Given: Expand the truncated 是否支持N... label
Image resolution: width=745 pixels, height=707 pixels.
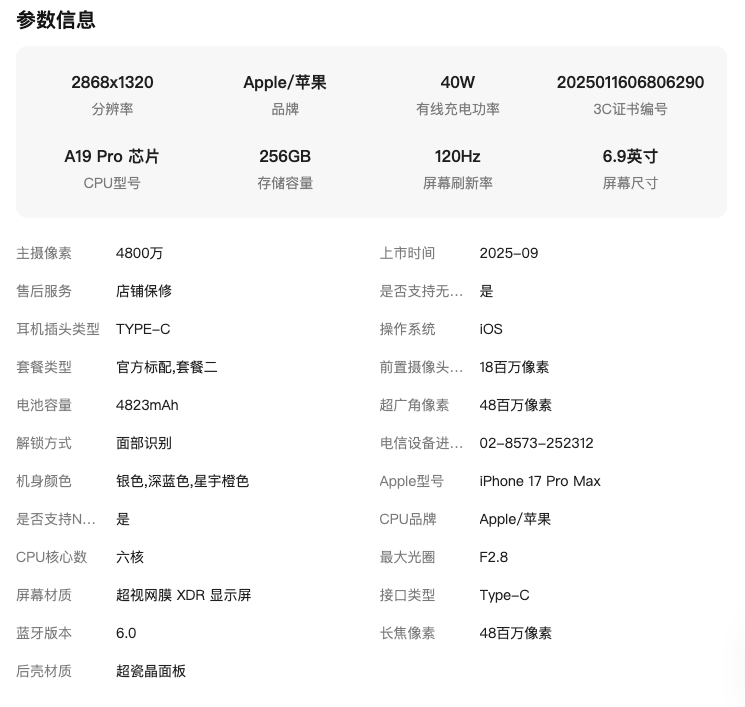Looking at the screenshot, I should click(56, 519).
